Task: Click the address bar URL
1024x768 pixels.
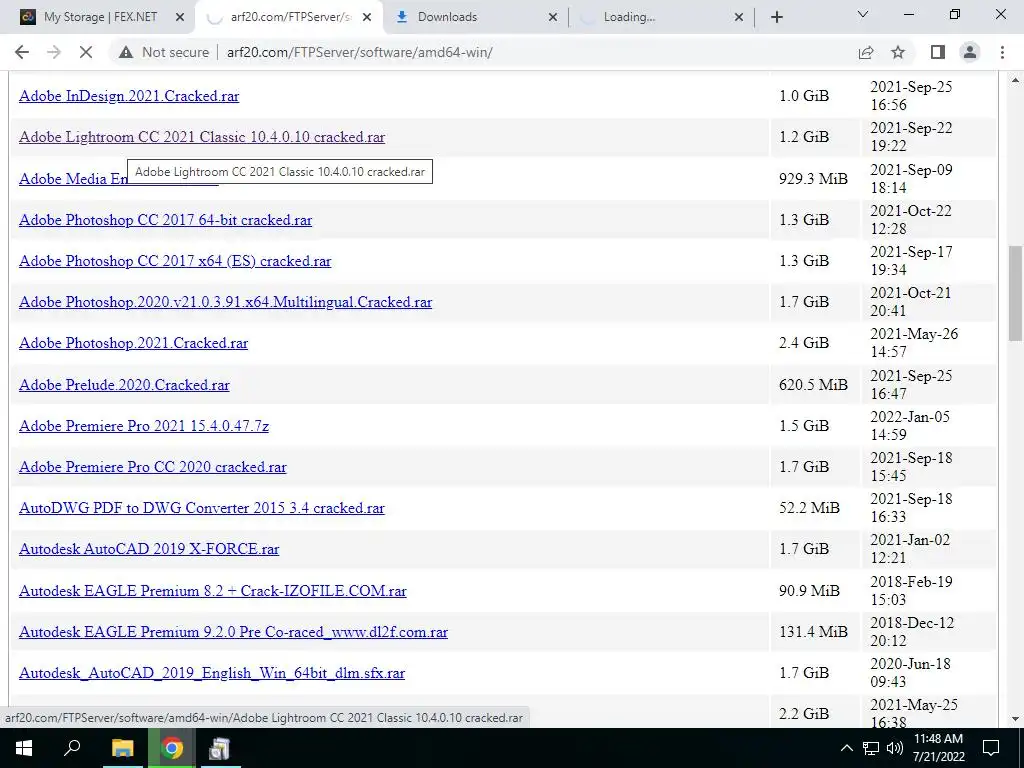Action: pos(359,52)
